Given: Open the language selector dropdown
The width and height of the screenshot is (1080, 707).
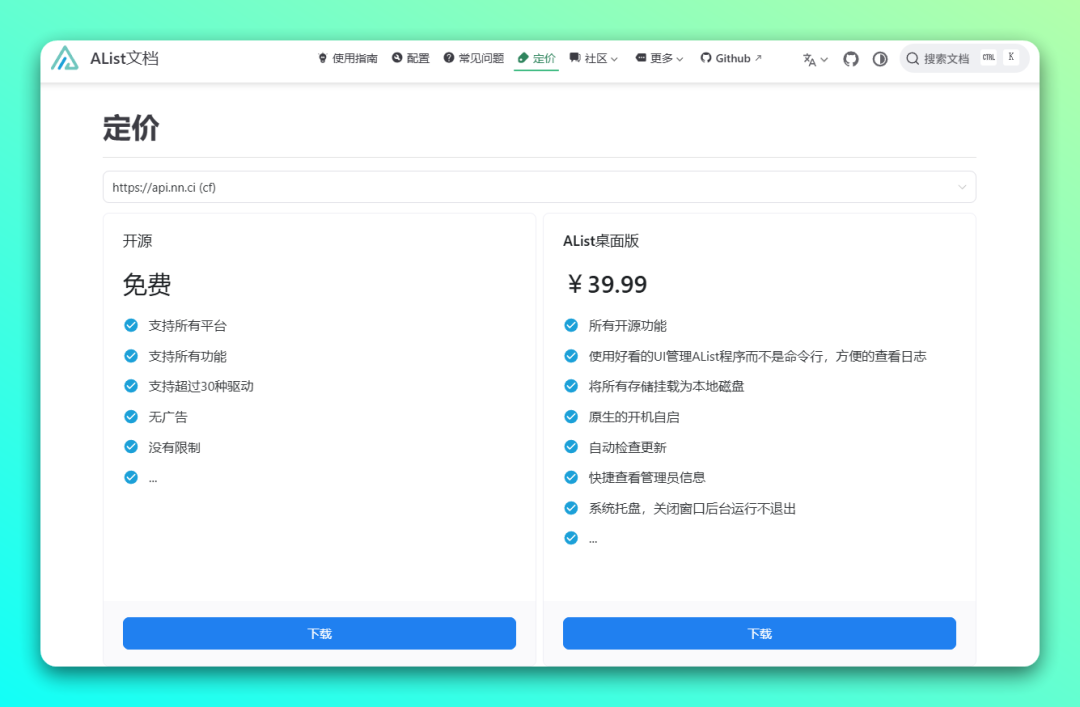Looking at the screenshot, I should [x=815, y=59].
